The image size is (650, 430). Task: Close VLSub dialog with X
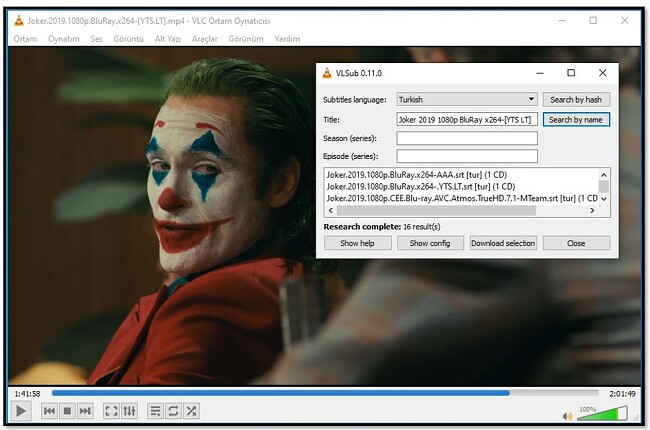[602, 73]
